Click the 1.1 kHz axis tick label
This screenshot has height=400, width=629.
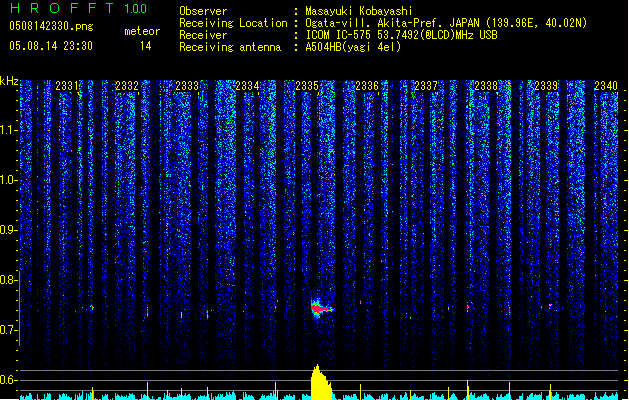(8, 130)
